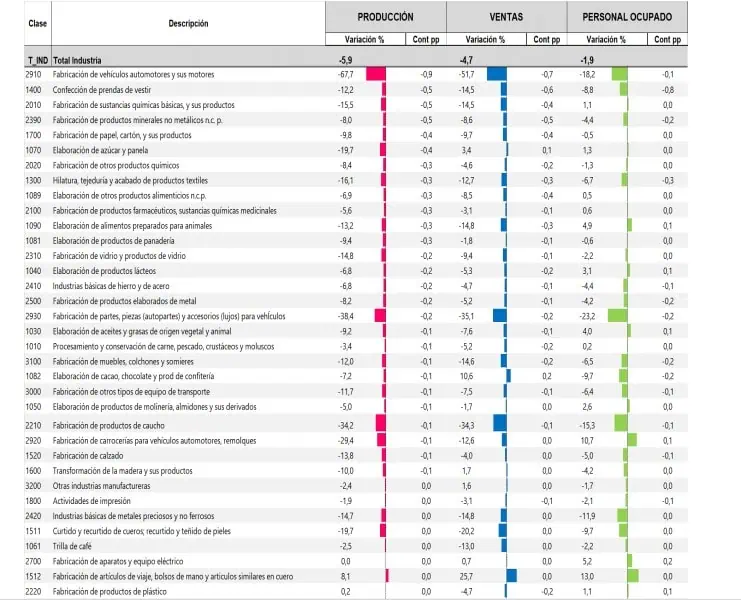Click sales value 10,6 for class 1082
The image size is (741, 600).
[466, 377]
